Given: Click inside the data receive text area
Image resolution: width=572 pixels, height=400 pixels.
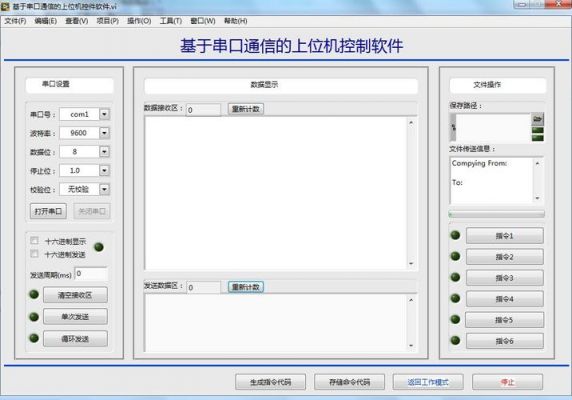Looking at the screenshot, I should [276, 193].
